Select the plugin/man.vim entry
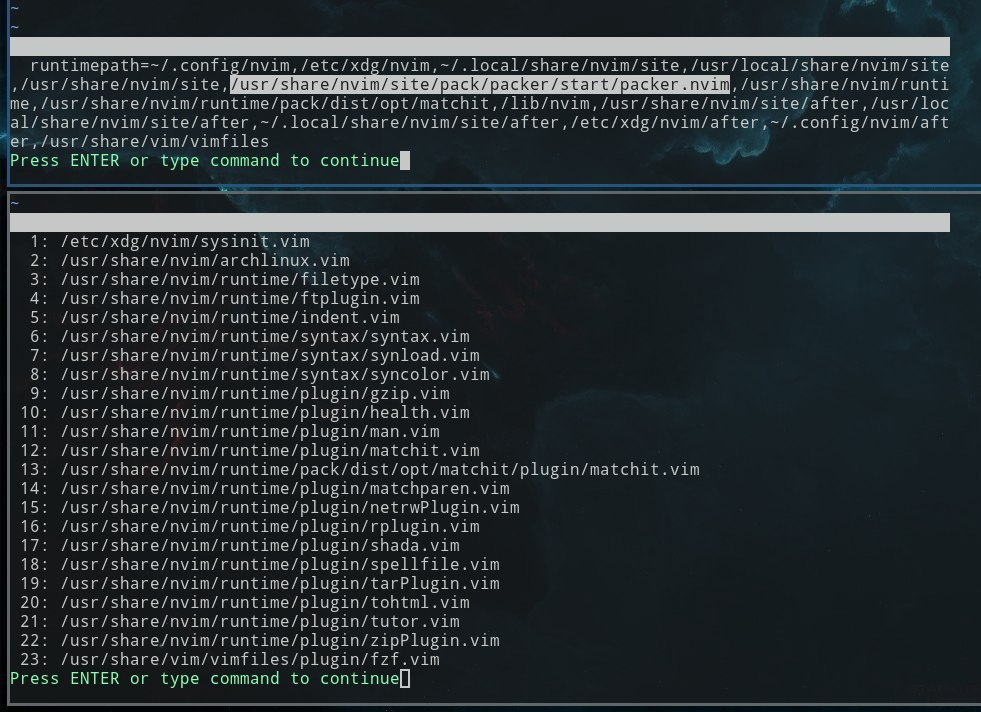Screen dimensions: 981x712 pyautogui.click(x=250, y=431)
